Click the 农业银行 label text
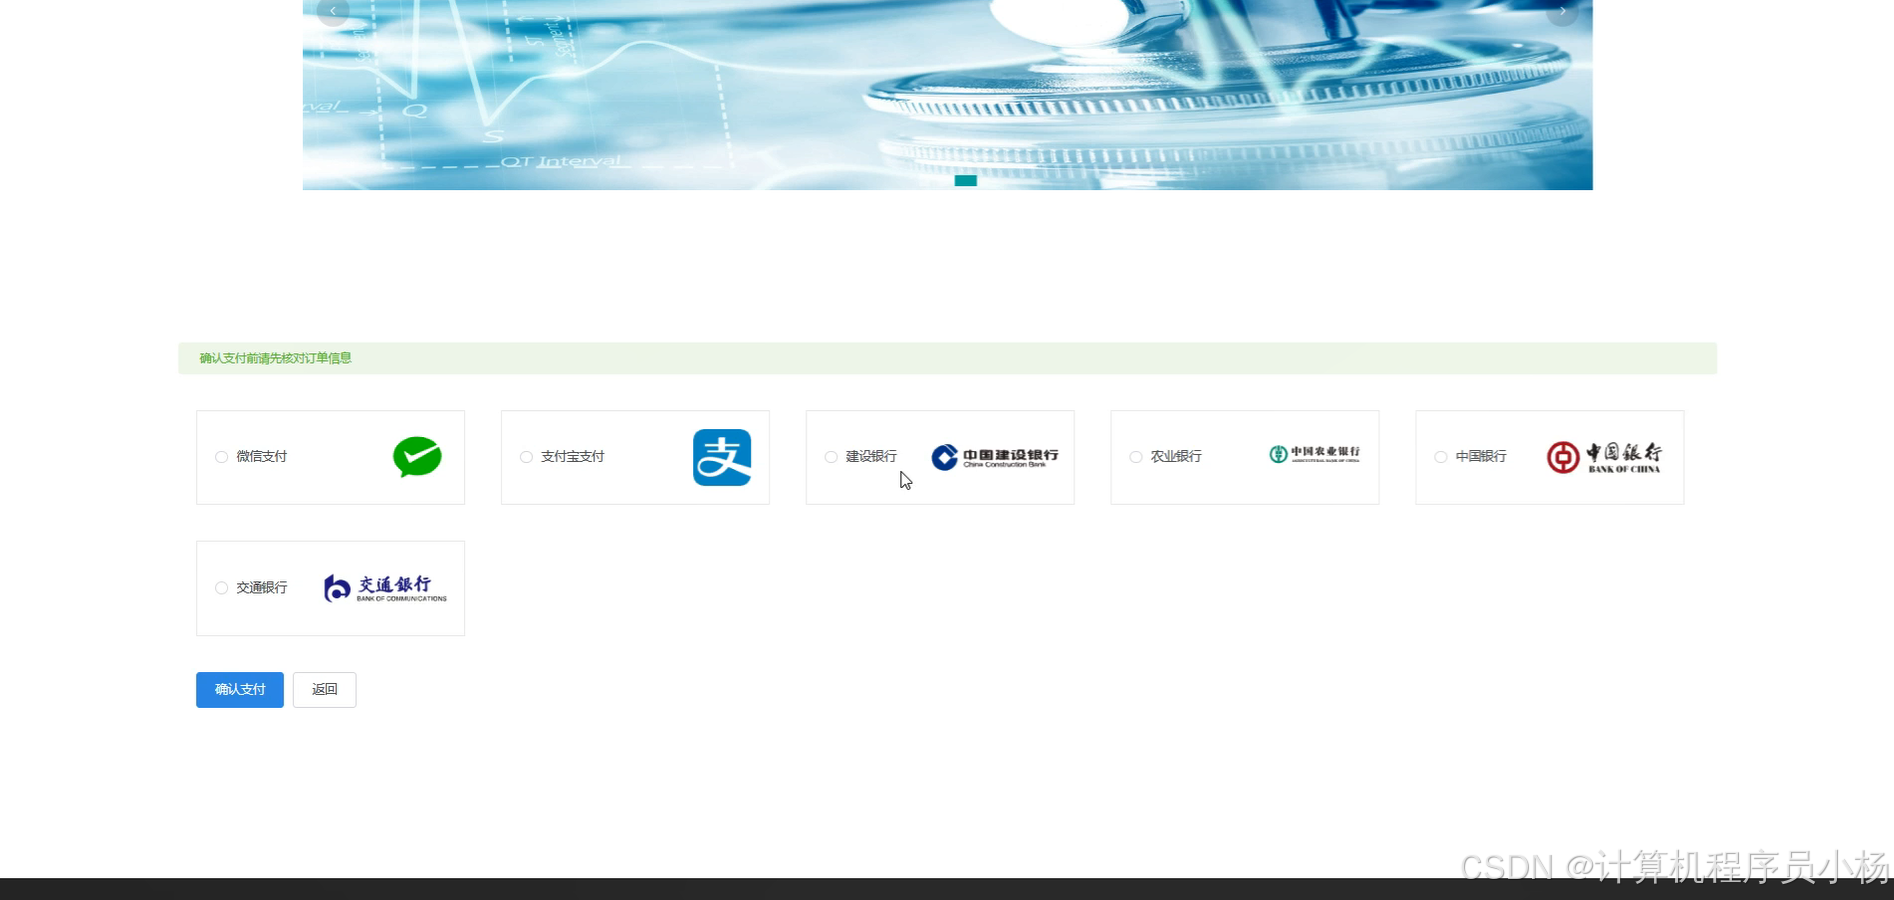Screen dimensions: 1894x900 point(1177,457)
